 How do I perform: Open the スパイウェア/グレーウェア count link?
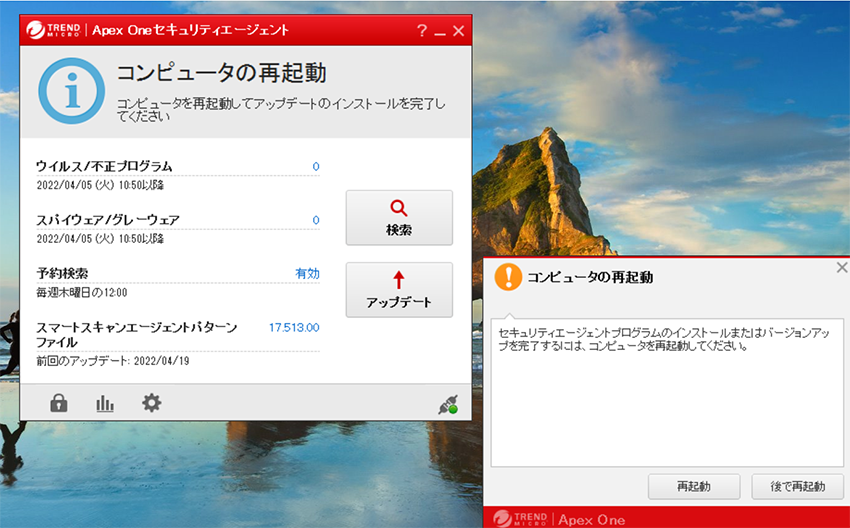[x=316, y=220]
